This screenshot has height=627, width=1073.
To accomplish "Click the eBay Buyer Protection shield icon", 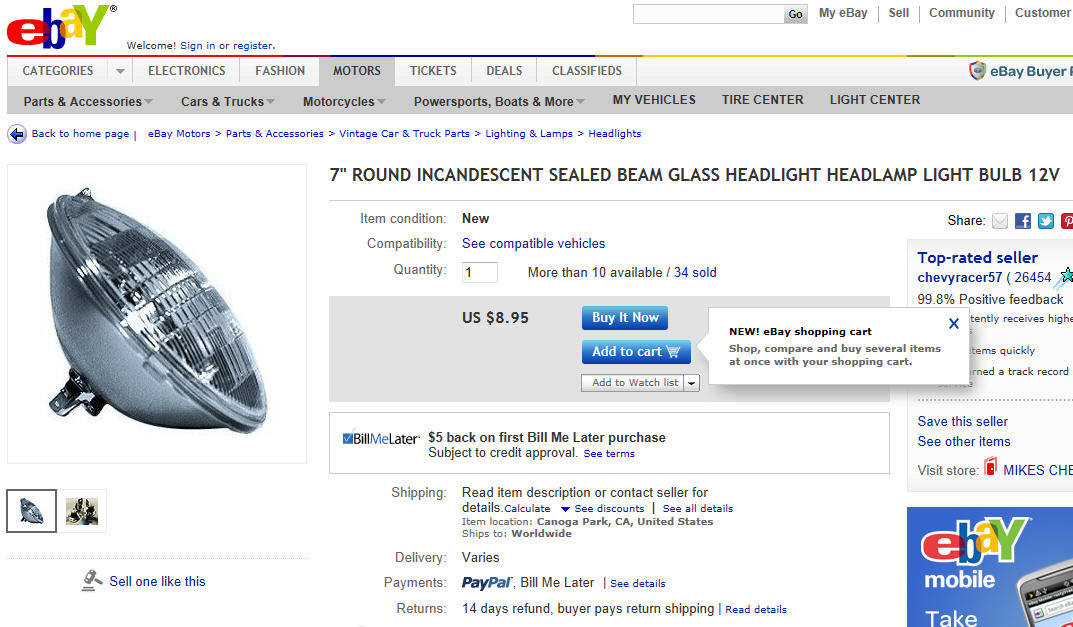I will 978,71.
